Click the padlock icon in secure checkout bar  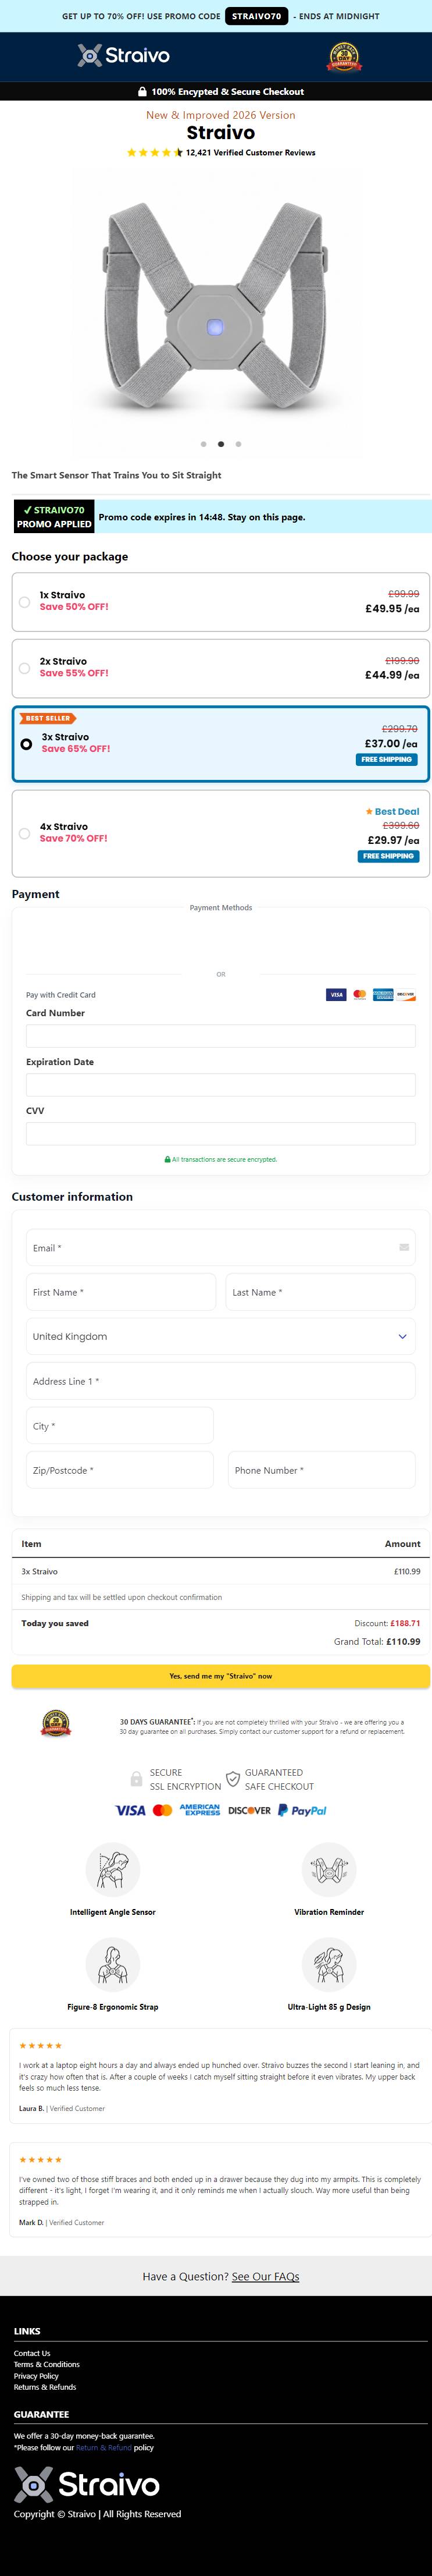tap(142, 91)
